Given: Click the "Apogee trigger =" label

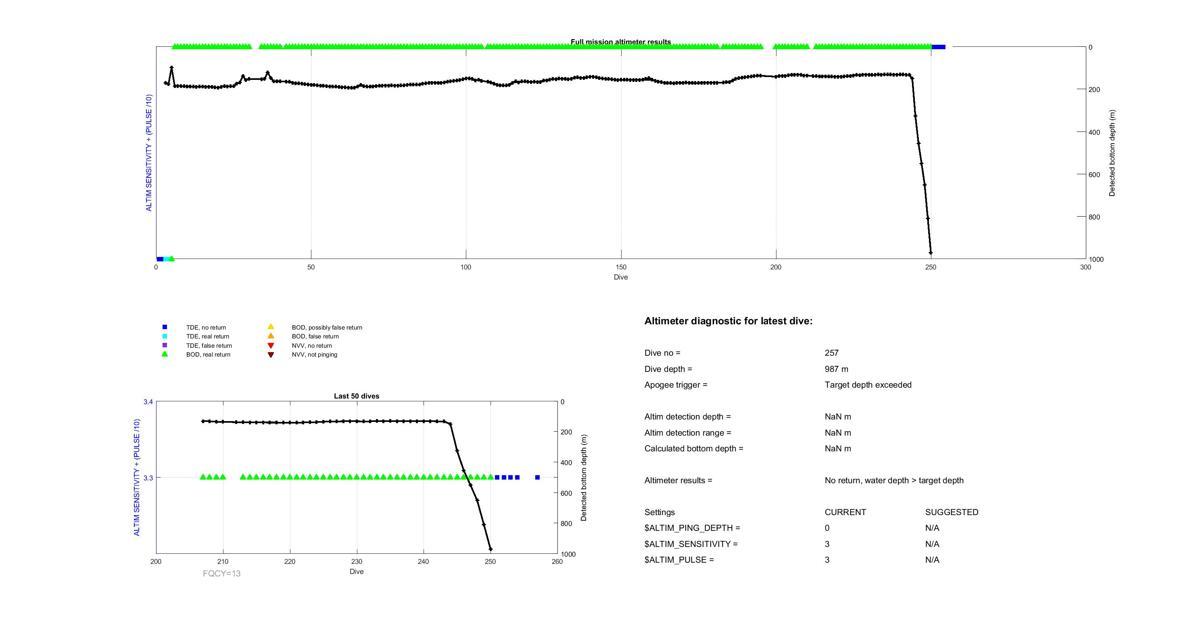Looking at the screenshot, I should (x=676, y=385).
